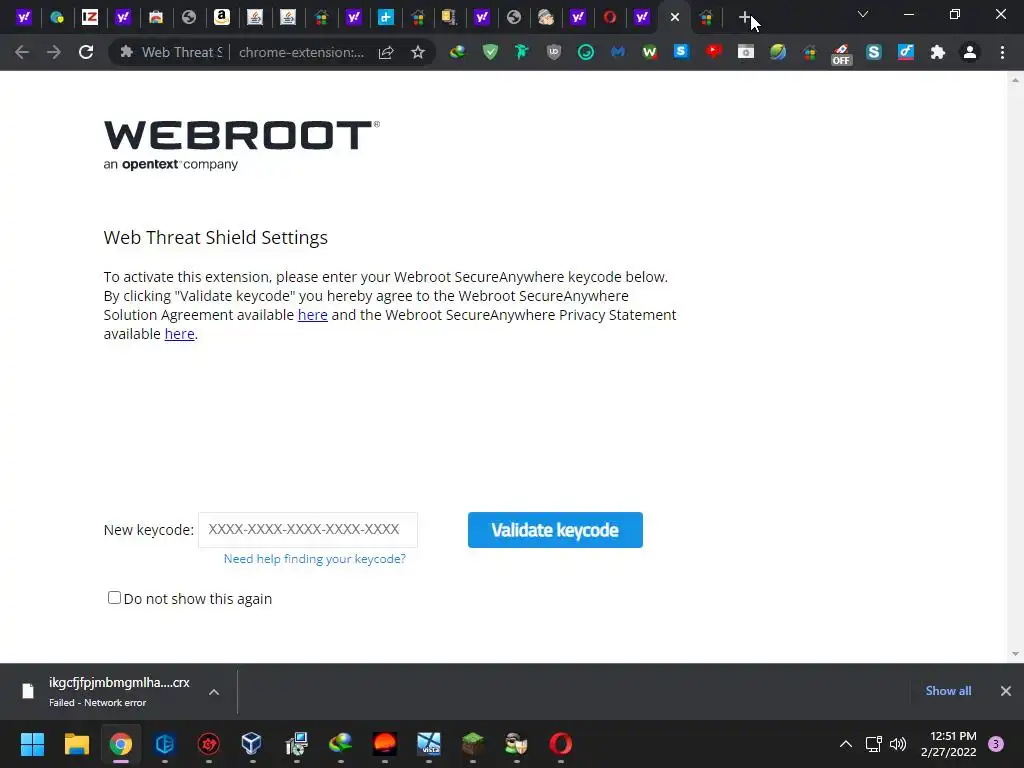
Task: Open the Windows Start menu
Action: (x=32, y=744)
